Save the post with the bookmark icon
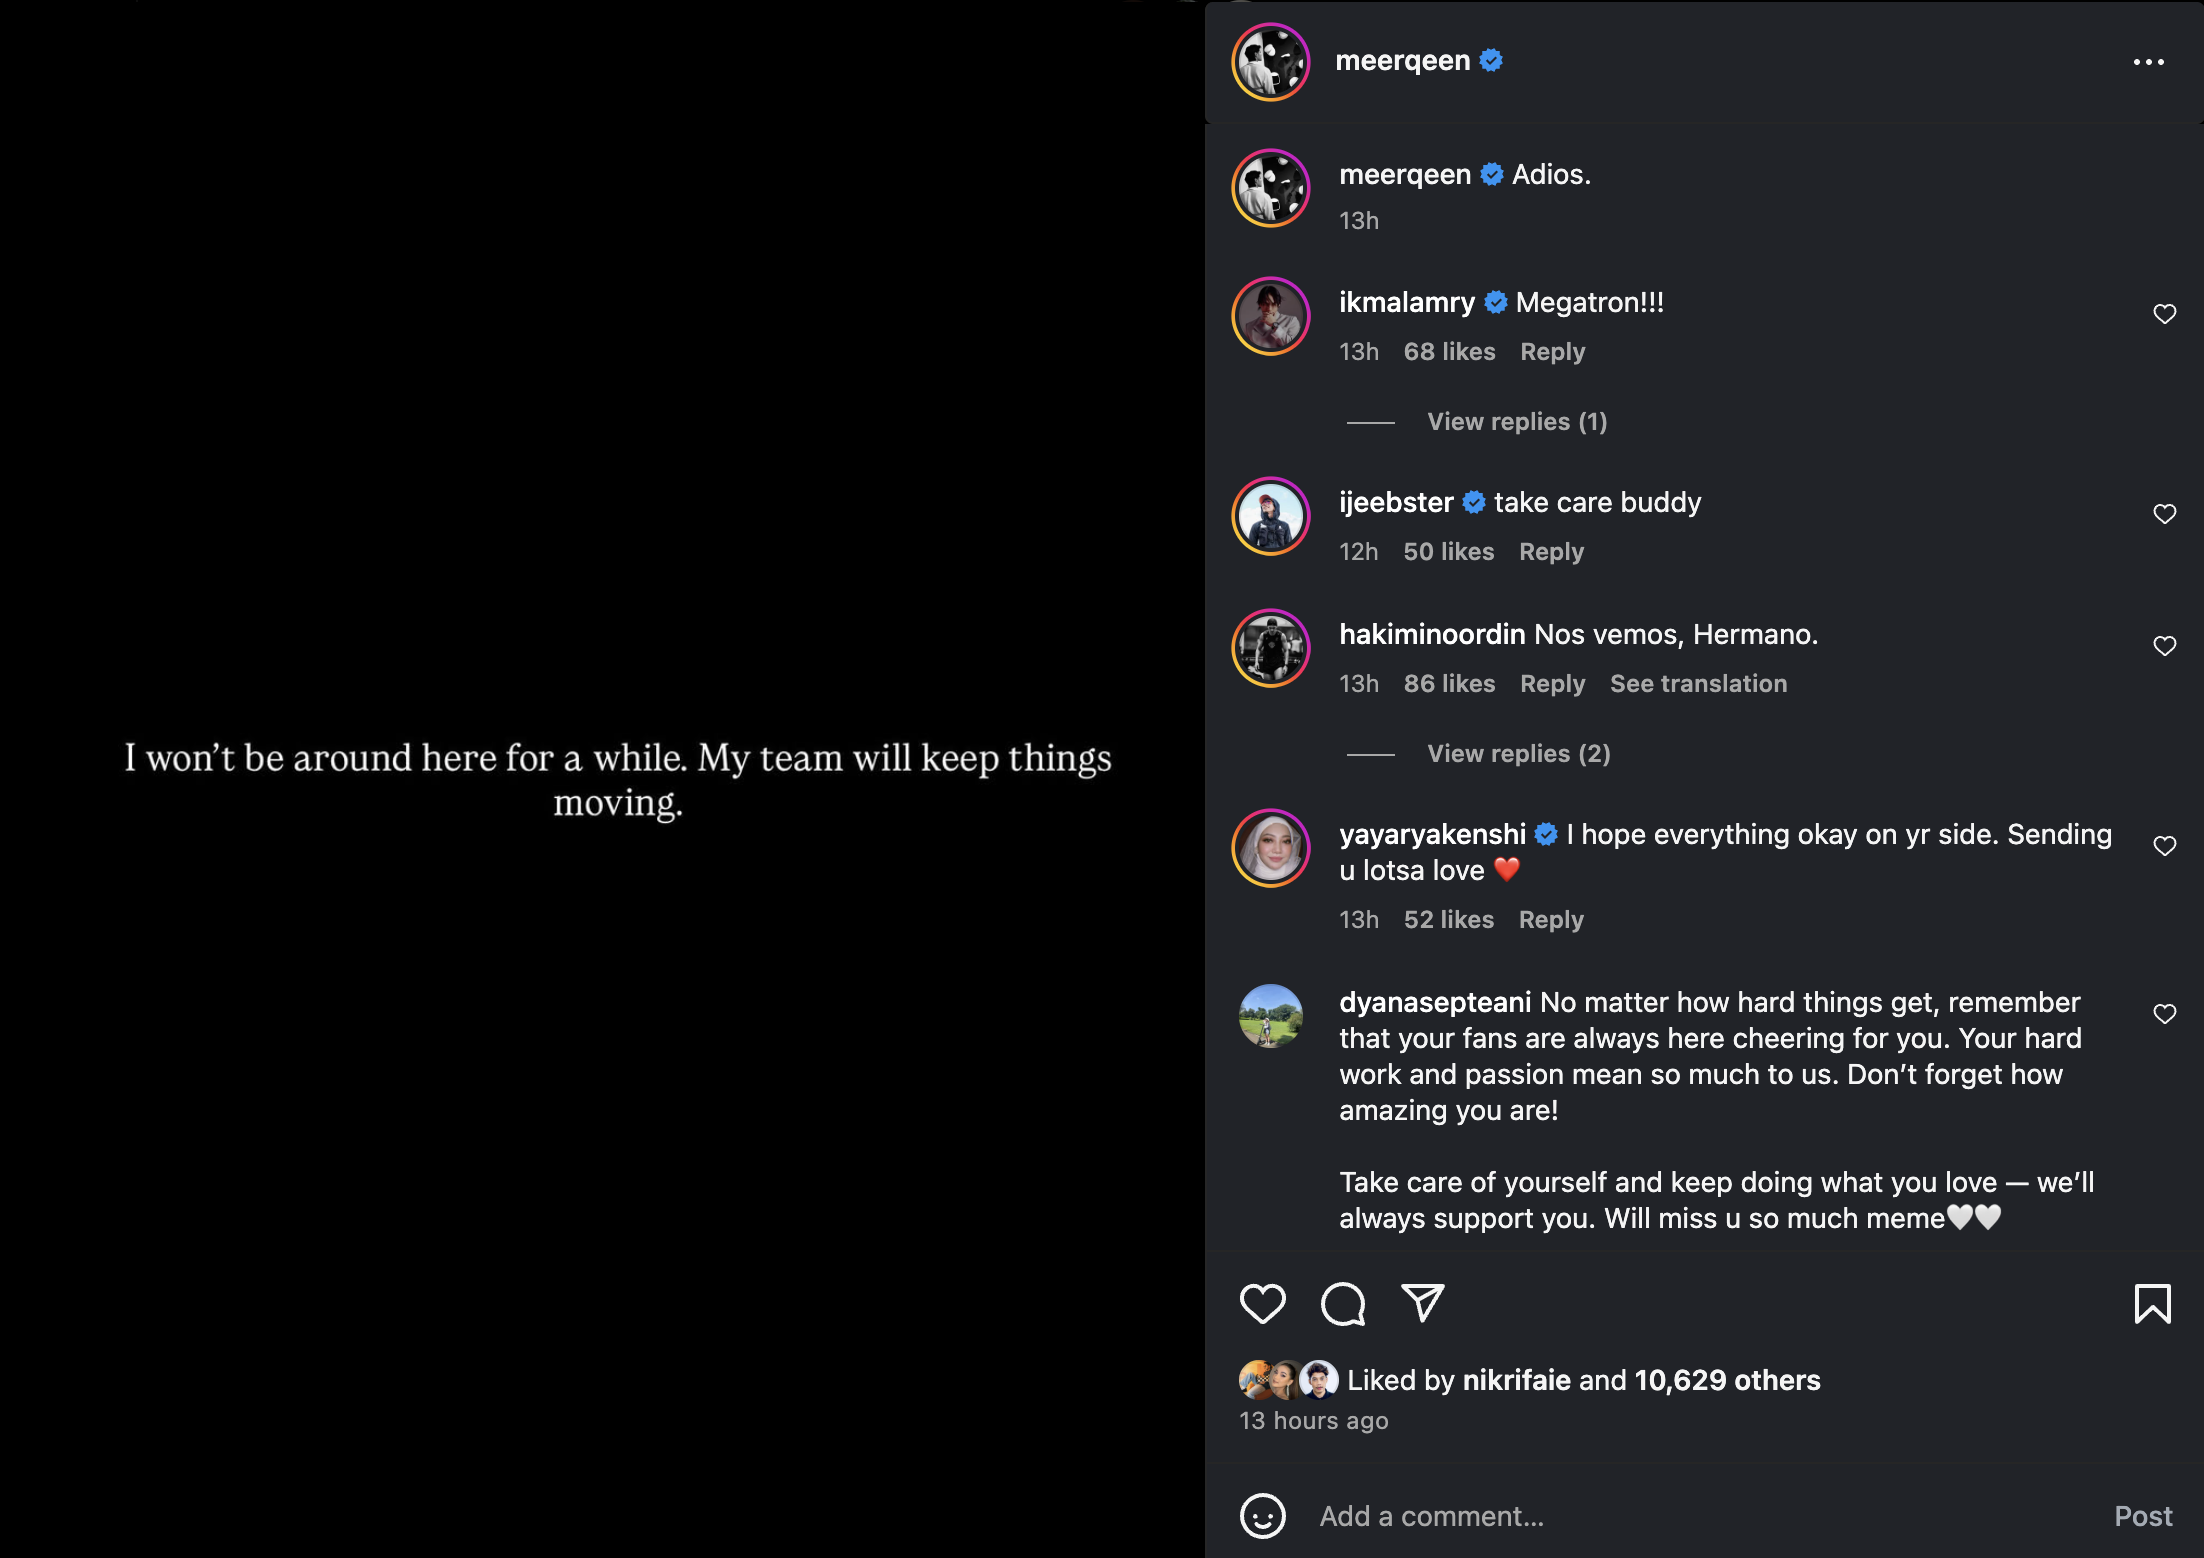The image size is (2204, 1558). pyautogui.click(x=2152, y=1304)
